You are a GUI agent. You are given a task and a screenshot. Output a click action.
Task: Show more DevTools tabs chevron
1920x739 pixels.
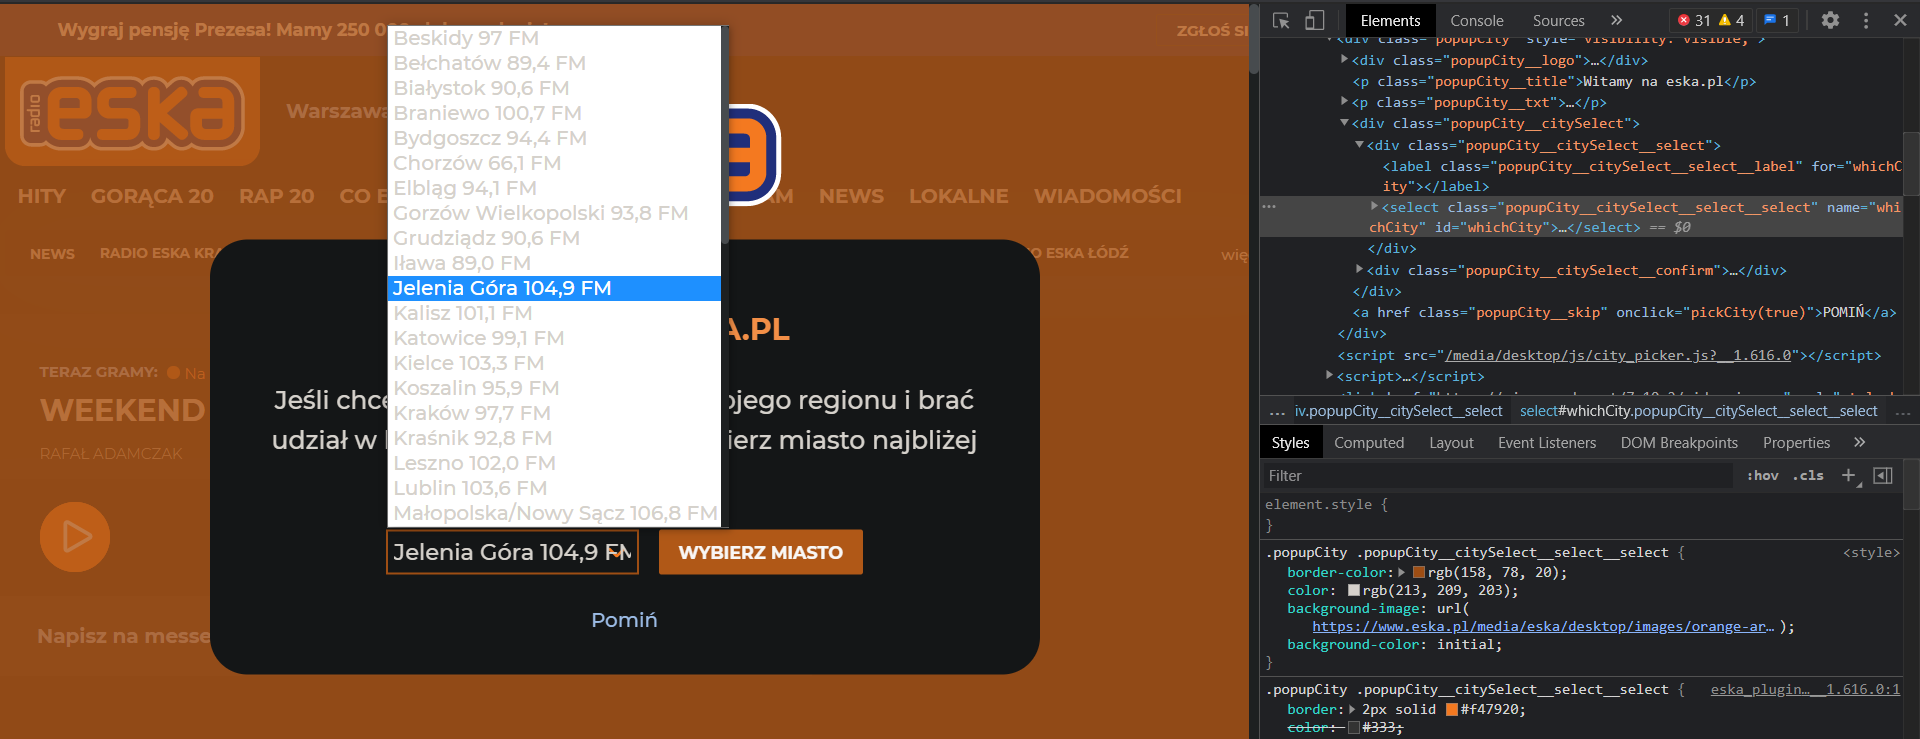tap(1616, 20)
